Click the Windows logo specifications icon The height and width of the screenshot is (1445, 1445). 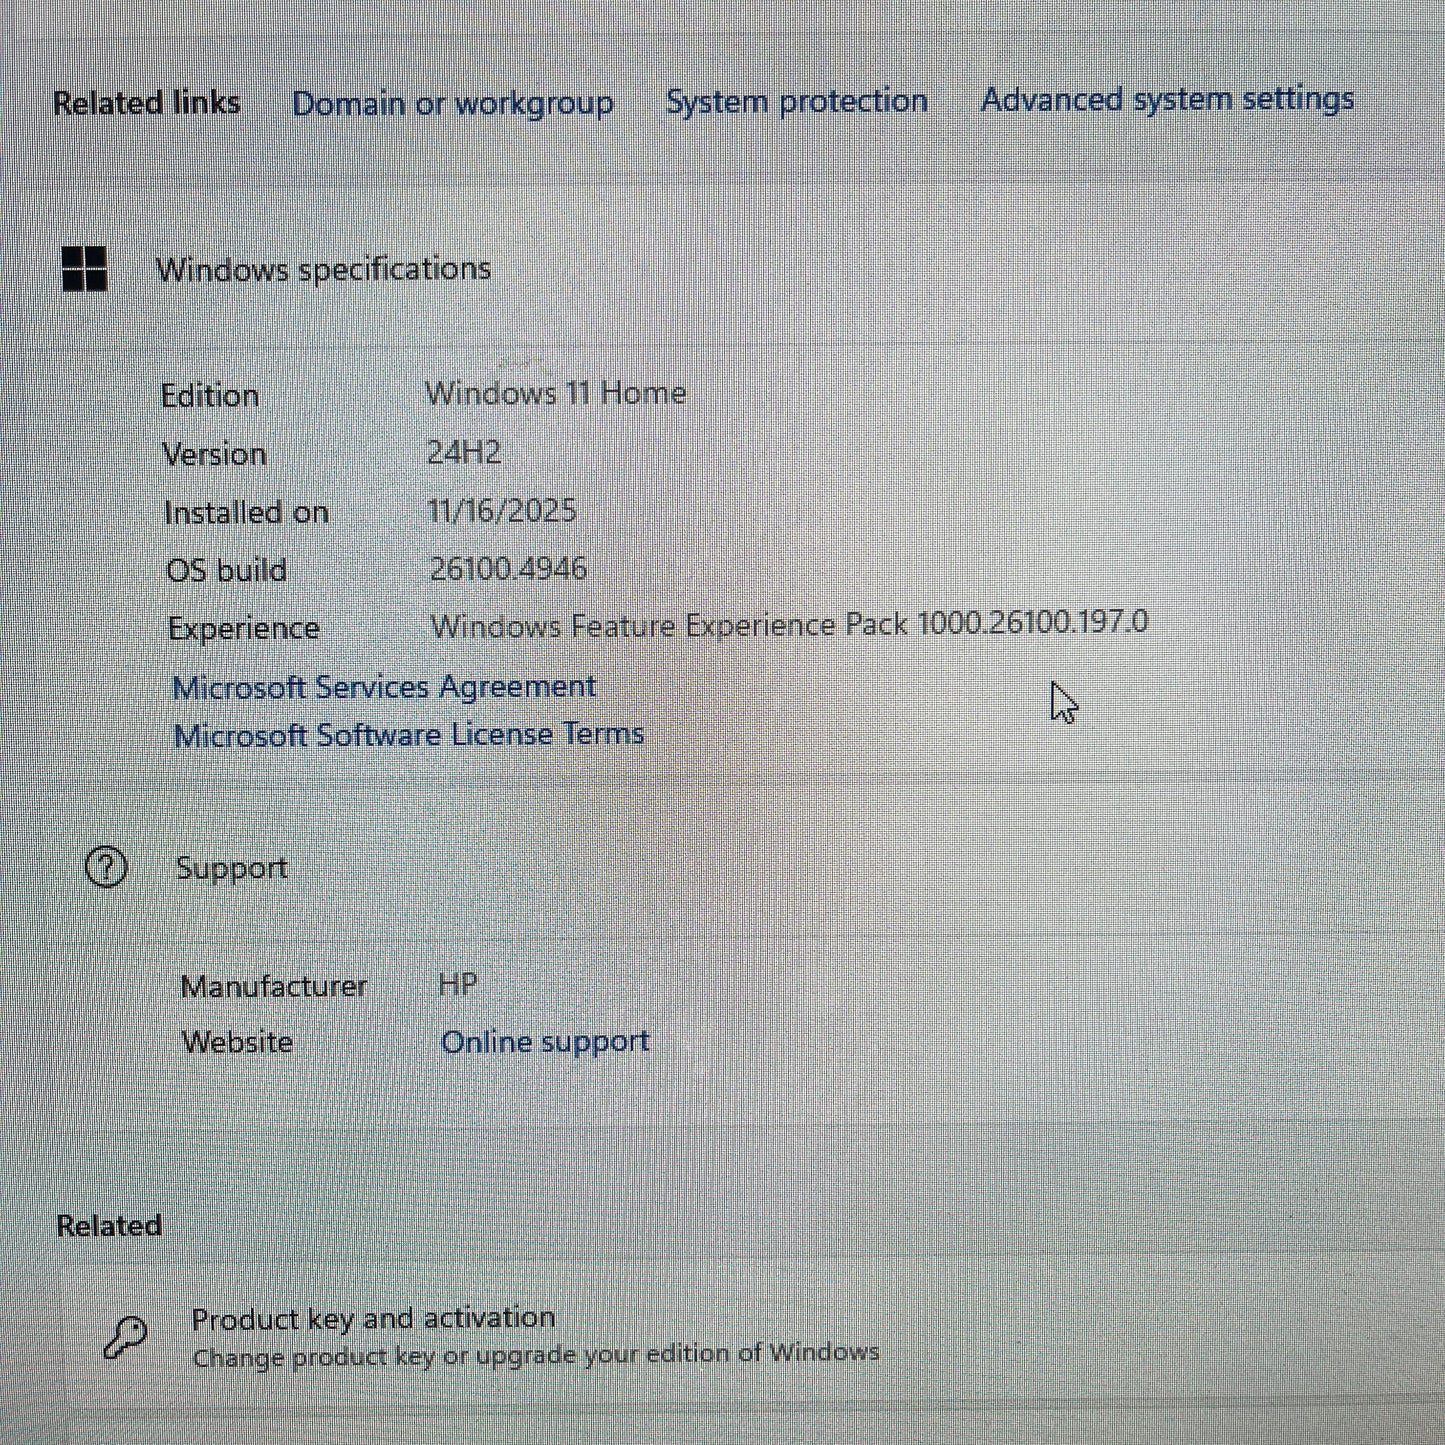point(84,268)
